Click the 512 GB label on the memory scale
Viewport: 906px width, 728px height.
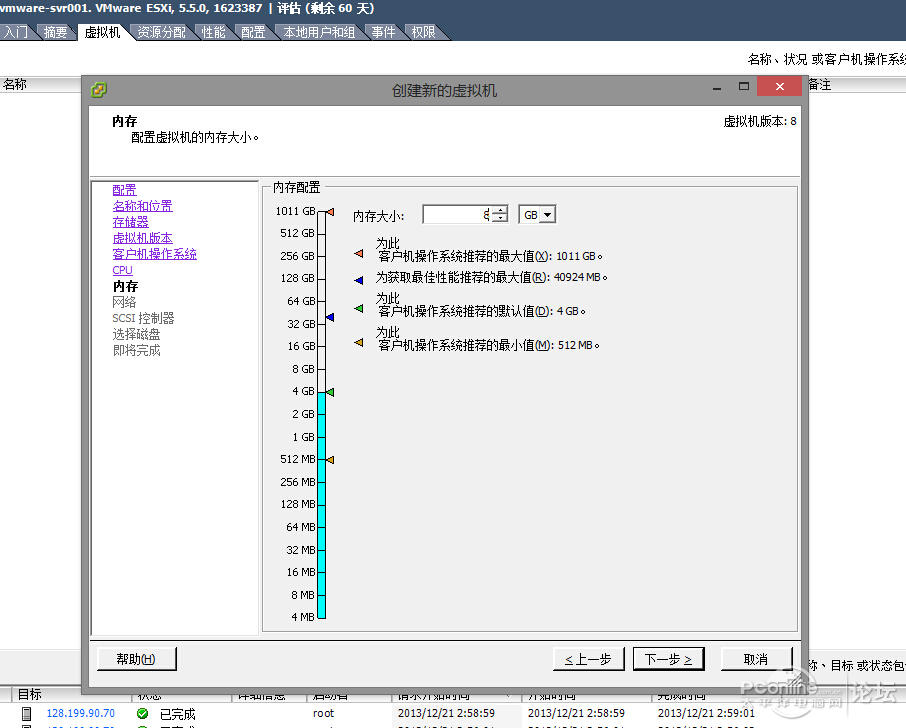pos(298,233)
